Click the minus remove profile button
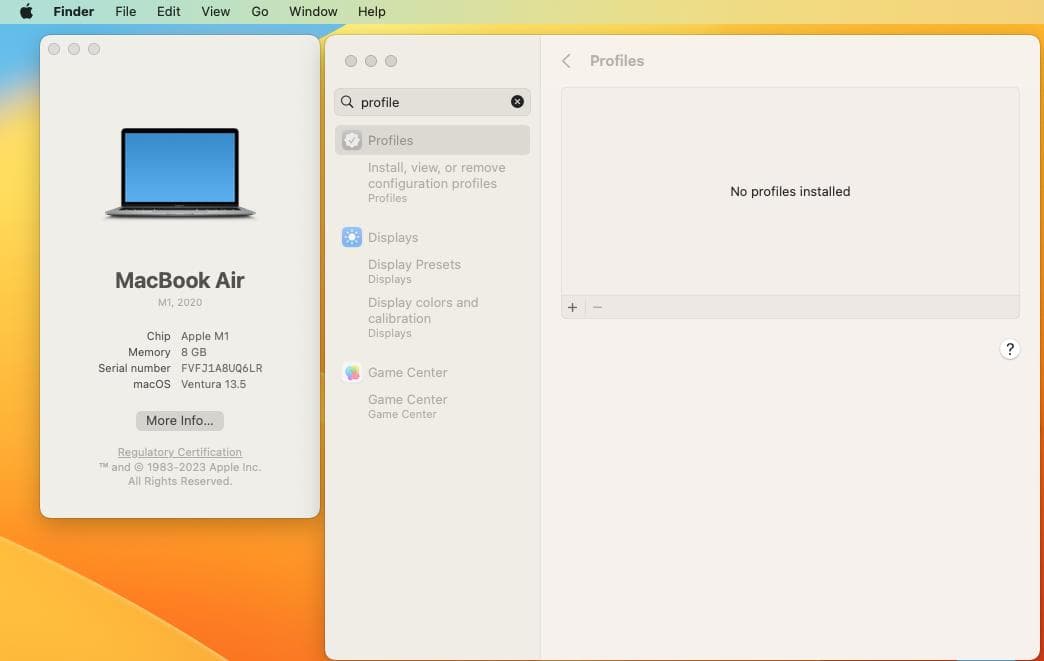The height and width of the screenshot is (661, 1044). (x=597, y=308)
